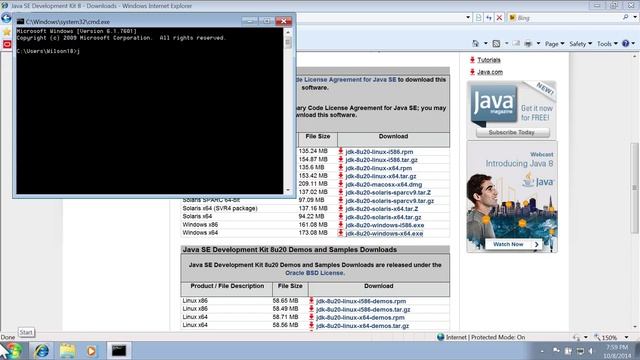Download jdk-8u20-linux-x64-demos.tar.gz

click(362, 326)
